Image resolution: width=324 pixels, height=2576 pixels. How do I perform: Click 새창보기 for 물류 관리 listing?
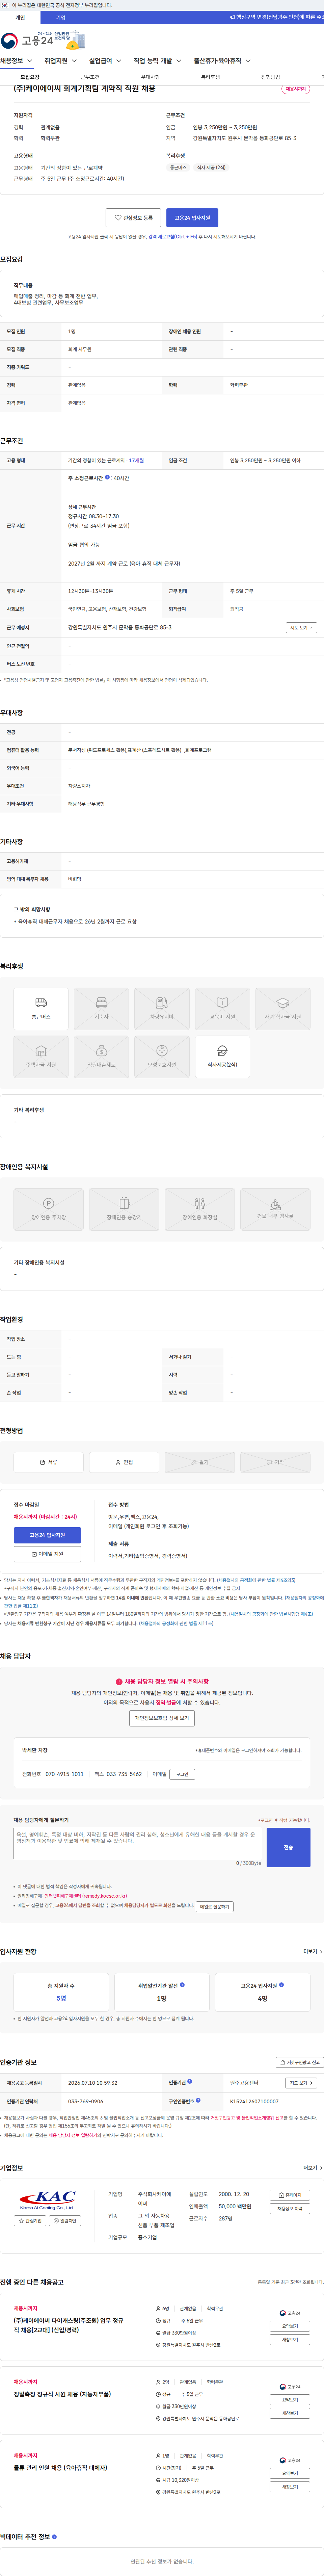pyautogui.click(x=290, y=2487)
